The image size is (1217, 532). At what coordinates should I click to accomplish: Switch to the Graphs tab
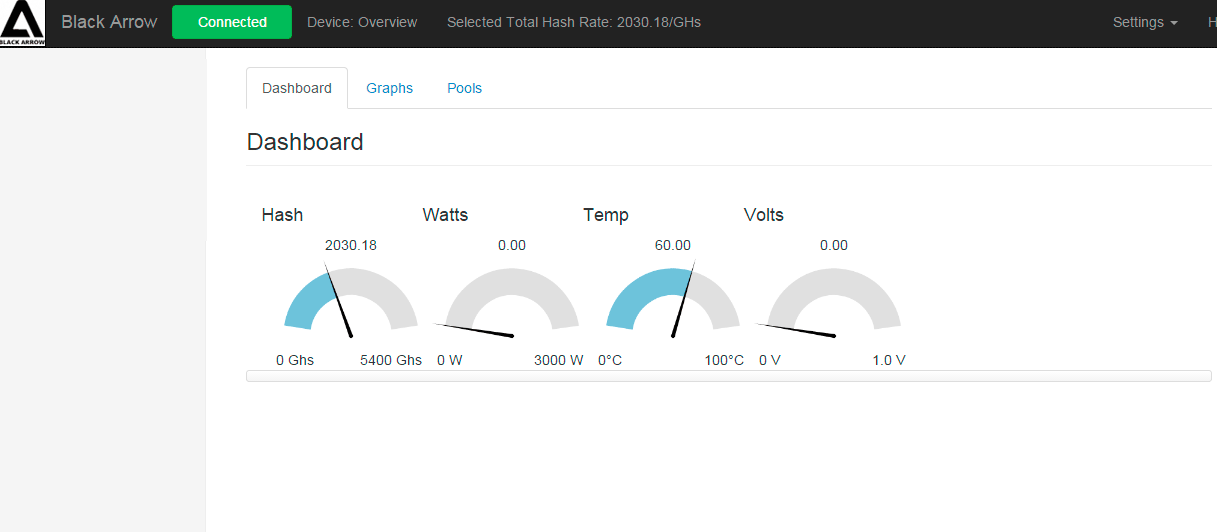pyautogui.click(x=389, y=88)
